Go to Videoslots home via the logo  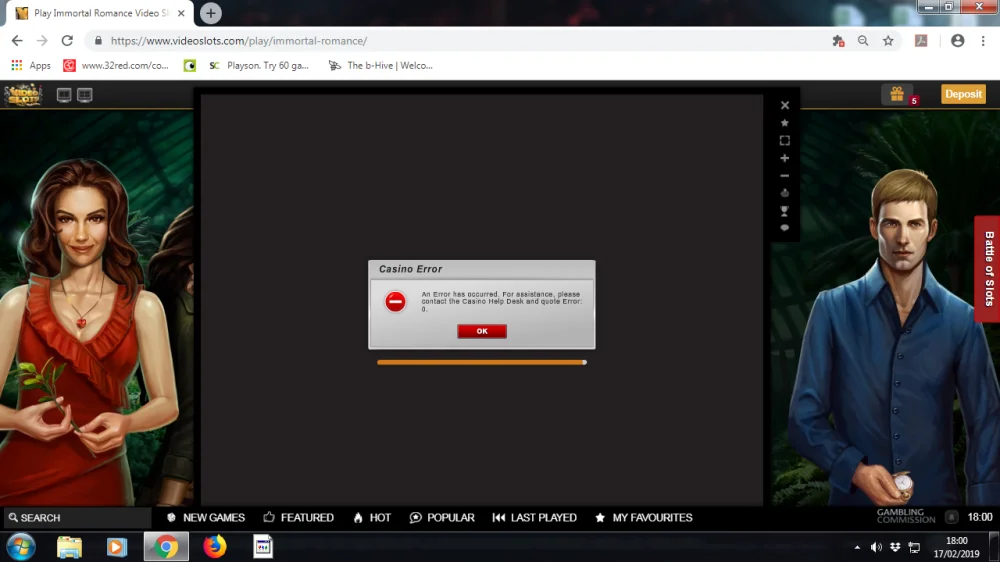(24, 95)
